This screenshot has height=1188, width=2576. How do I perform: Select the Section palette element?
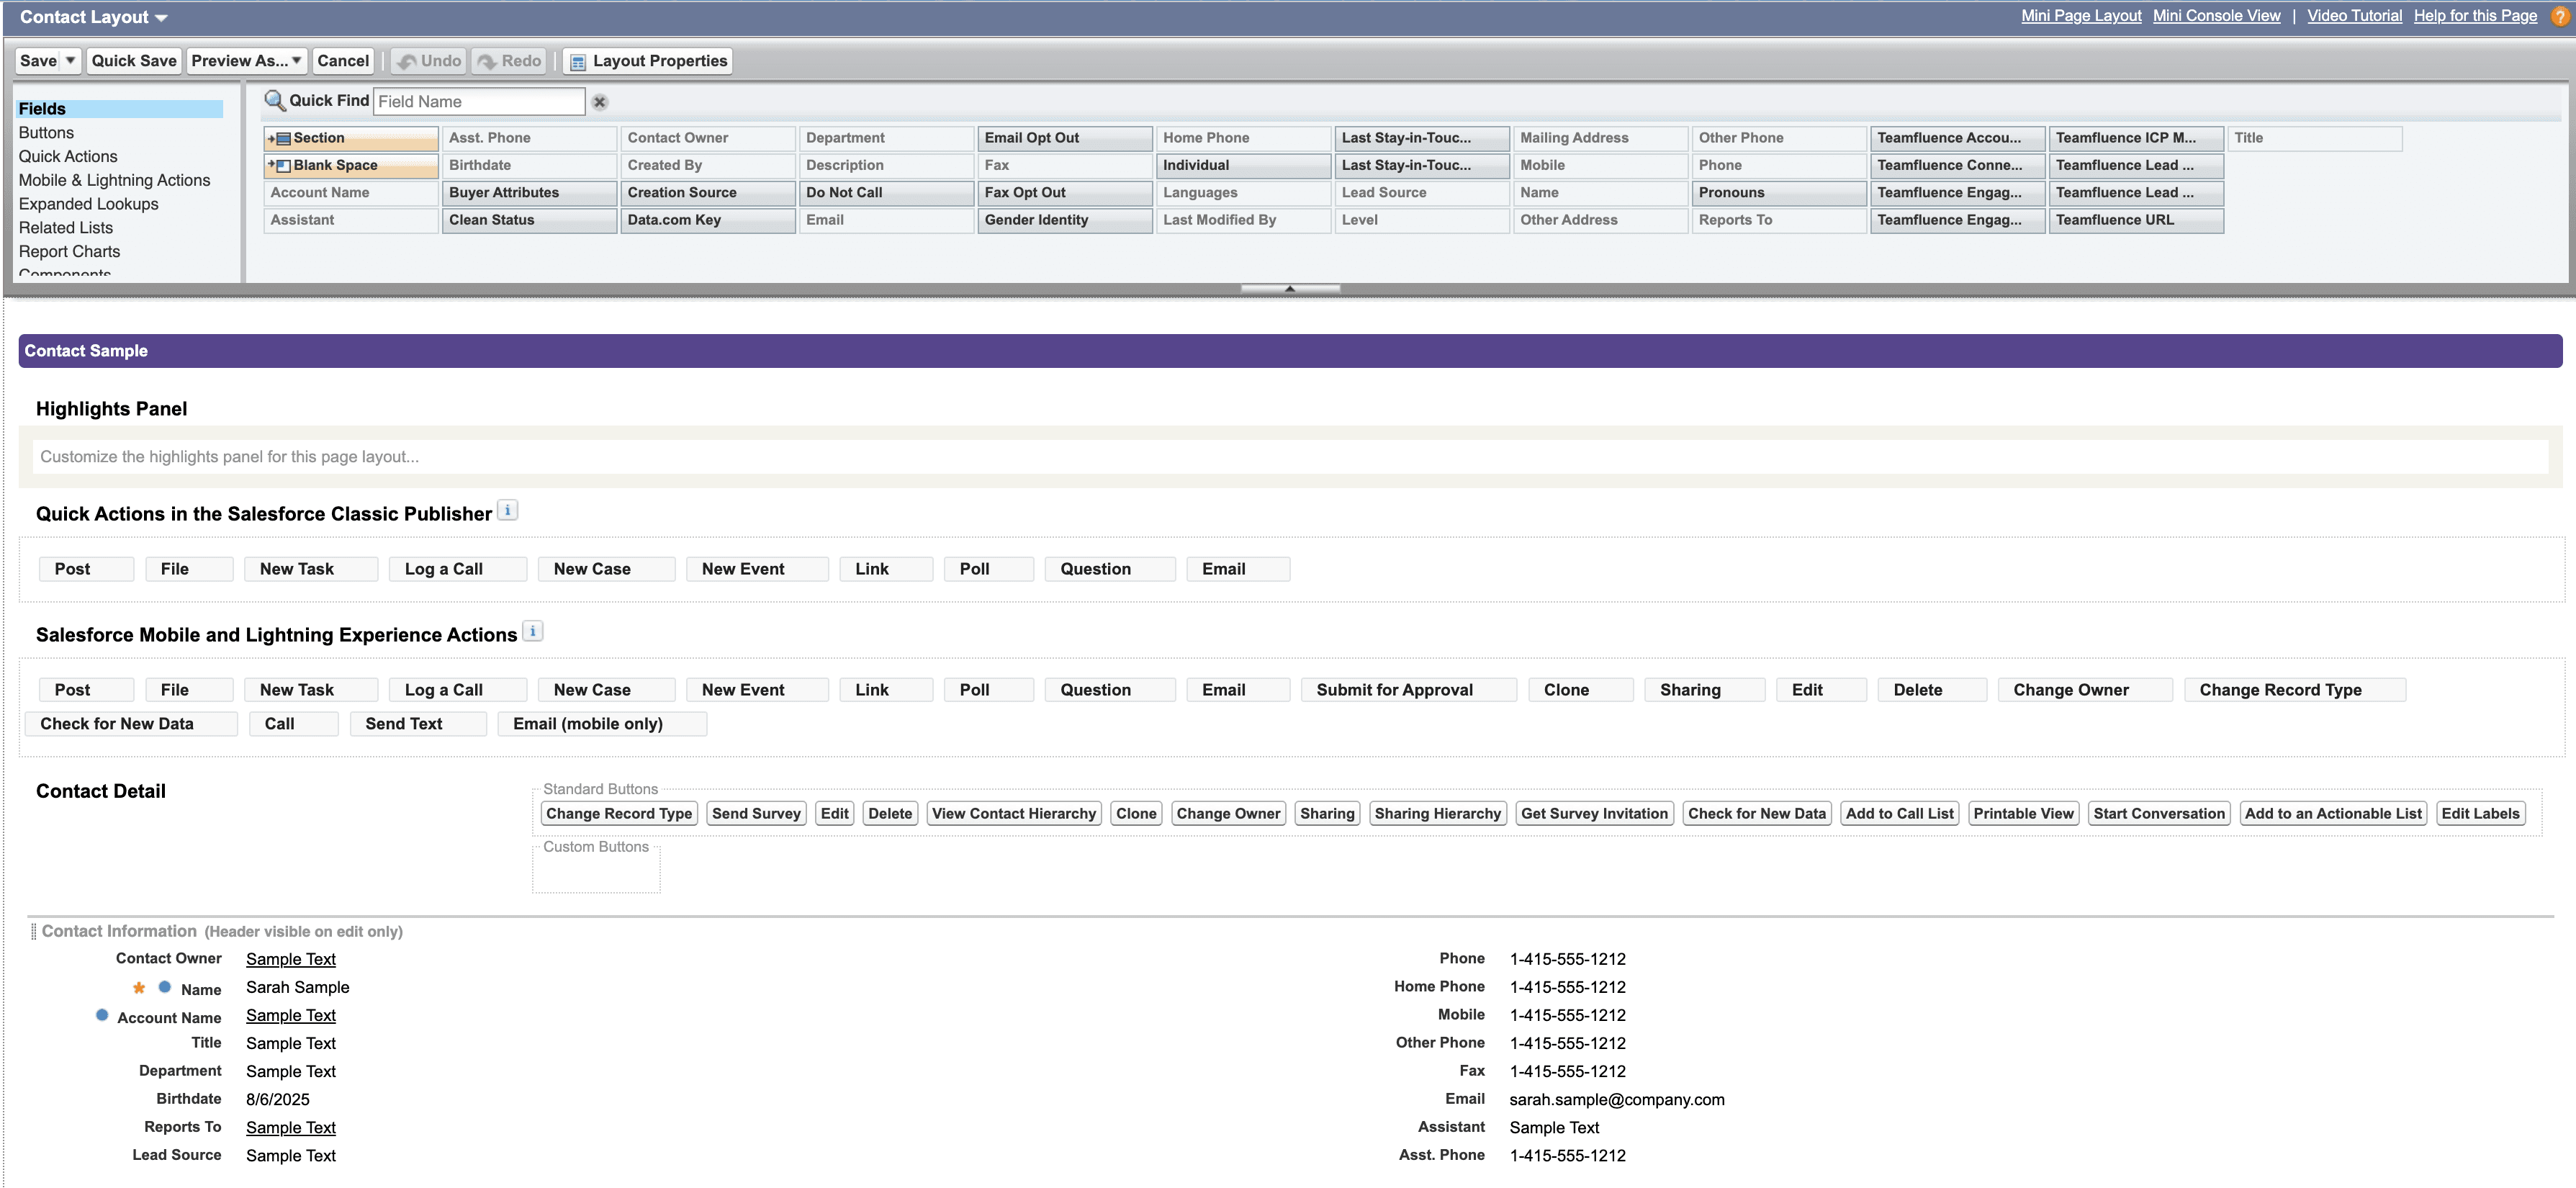(x=350, y=138)
